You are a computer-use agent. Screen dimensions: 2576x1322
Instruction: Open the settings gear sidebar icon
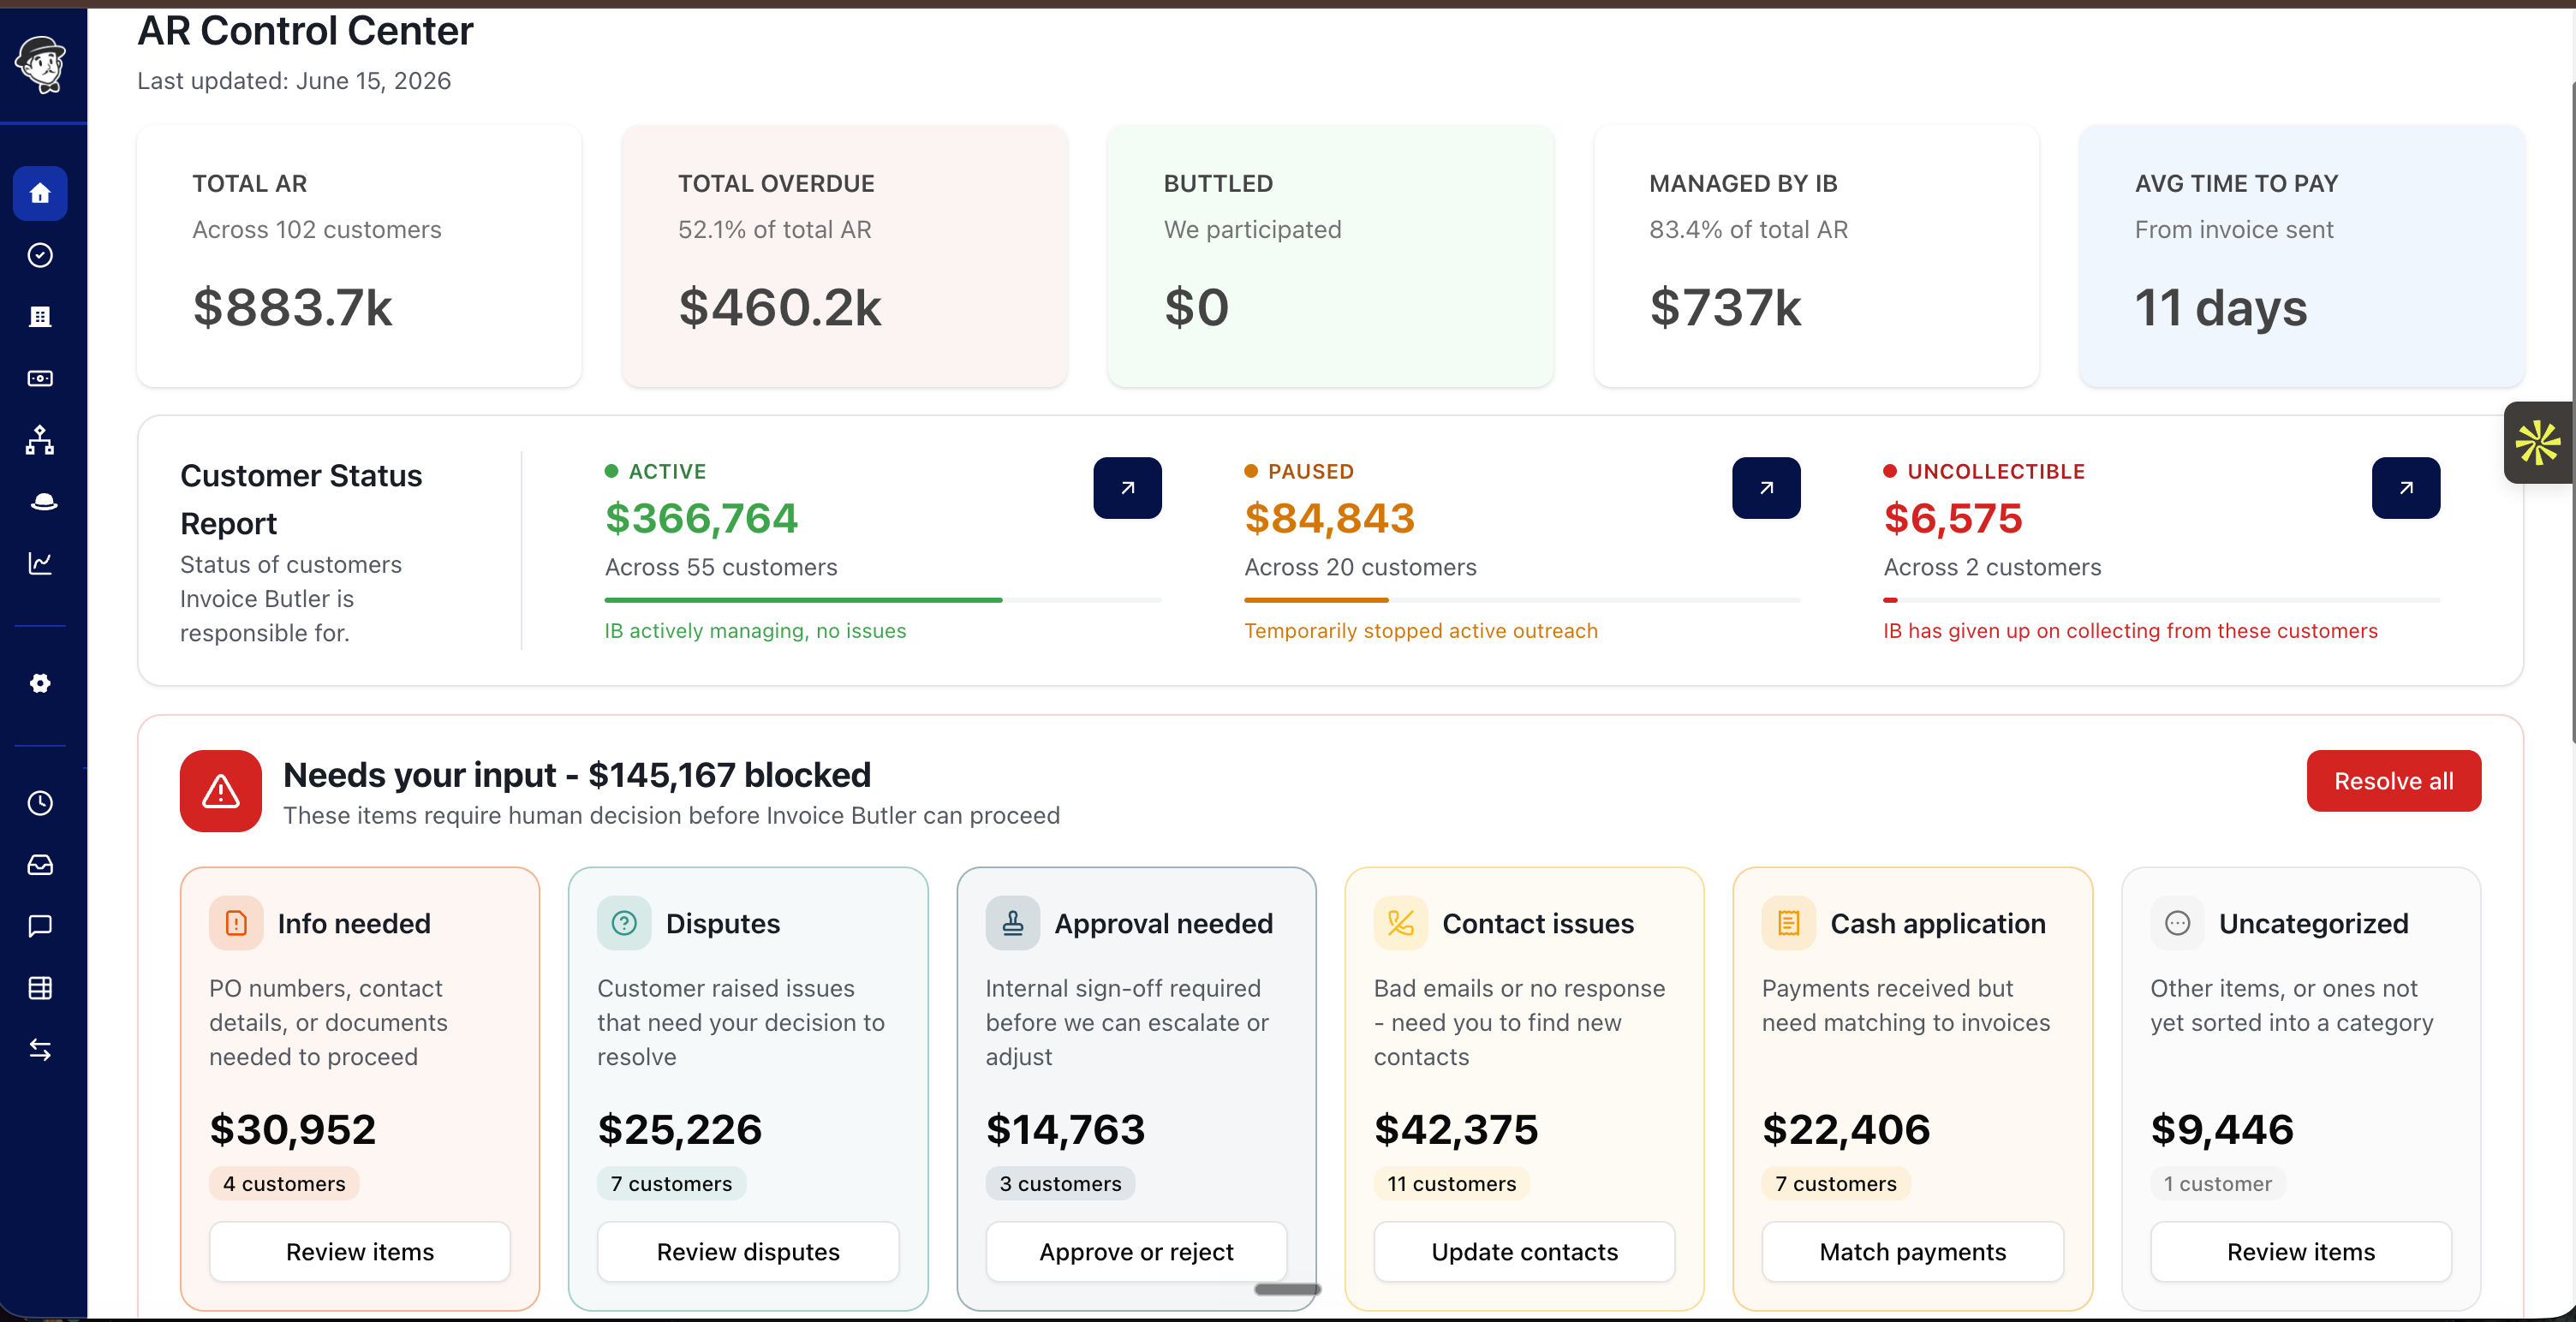click(x=40, y=683)
